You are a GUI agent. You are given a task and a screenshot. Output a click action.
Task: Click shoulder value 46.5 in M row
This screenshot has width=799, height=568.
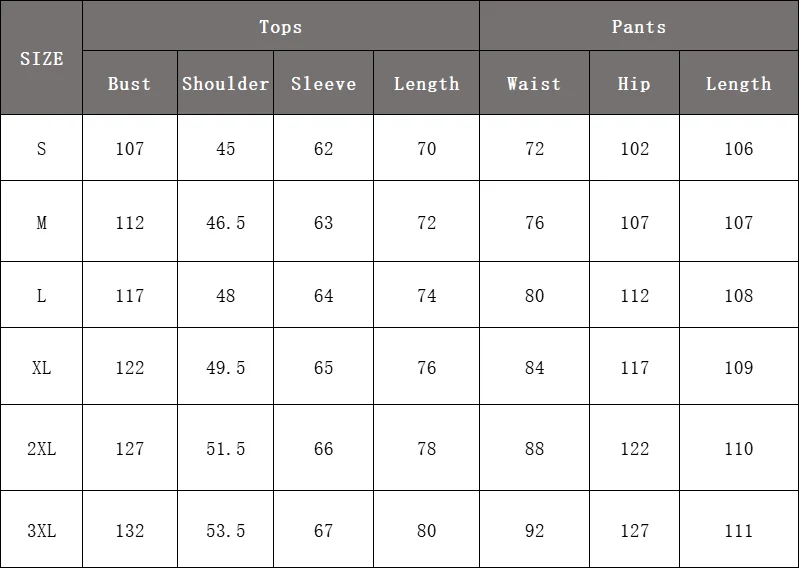(x=226, y=223)
